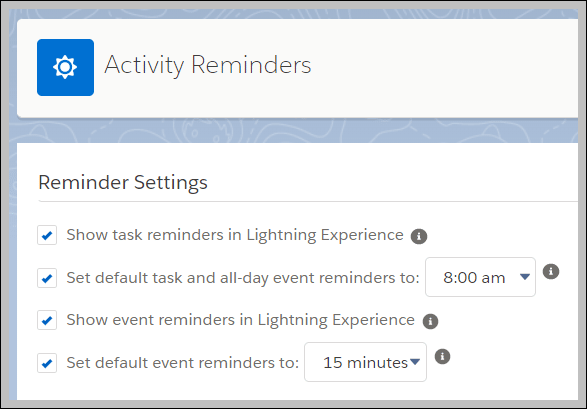Toggle Set default task and all-day event reminders checkbox
The image size is (587, 409).
coord(47,278)
